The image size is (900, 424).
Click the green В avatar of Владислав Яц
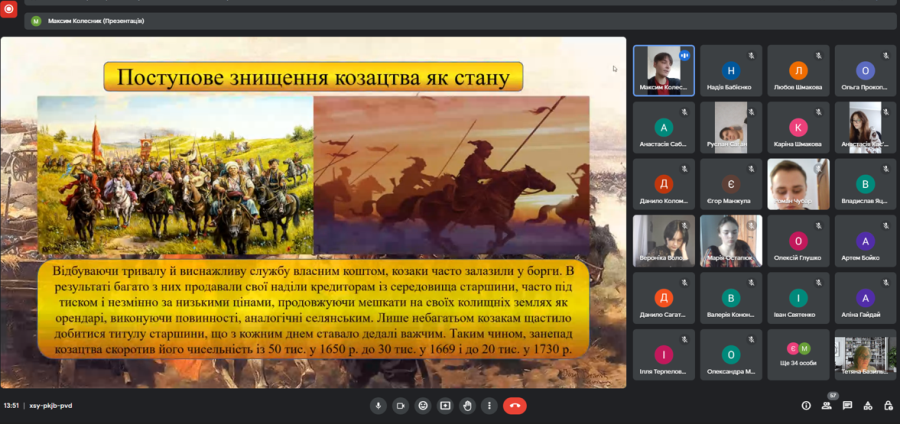pos(865,184)
